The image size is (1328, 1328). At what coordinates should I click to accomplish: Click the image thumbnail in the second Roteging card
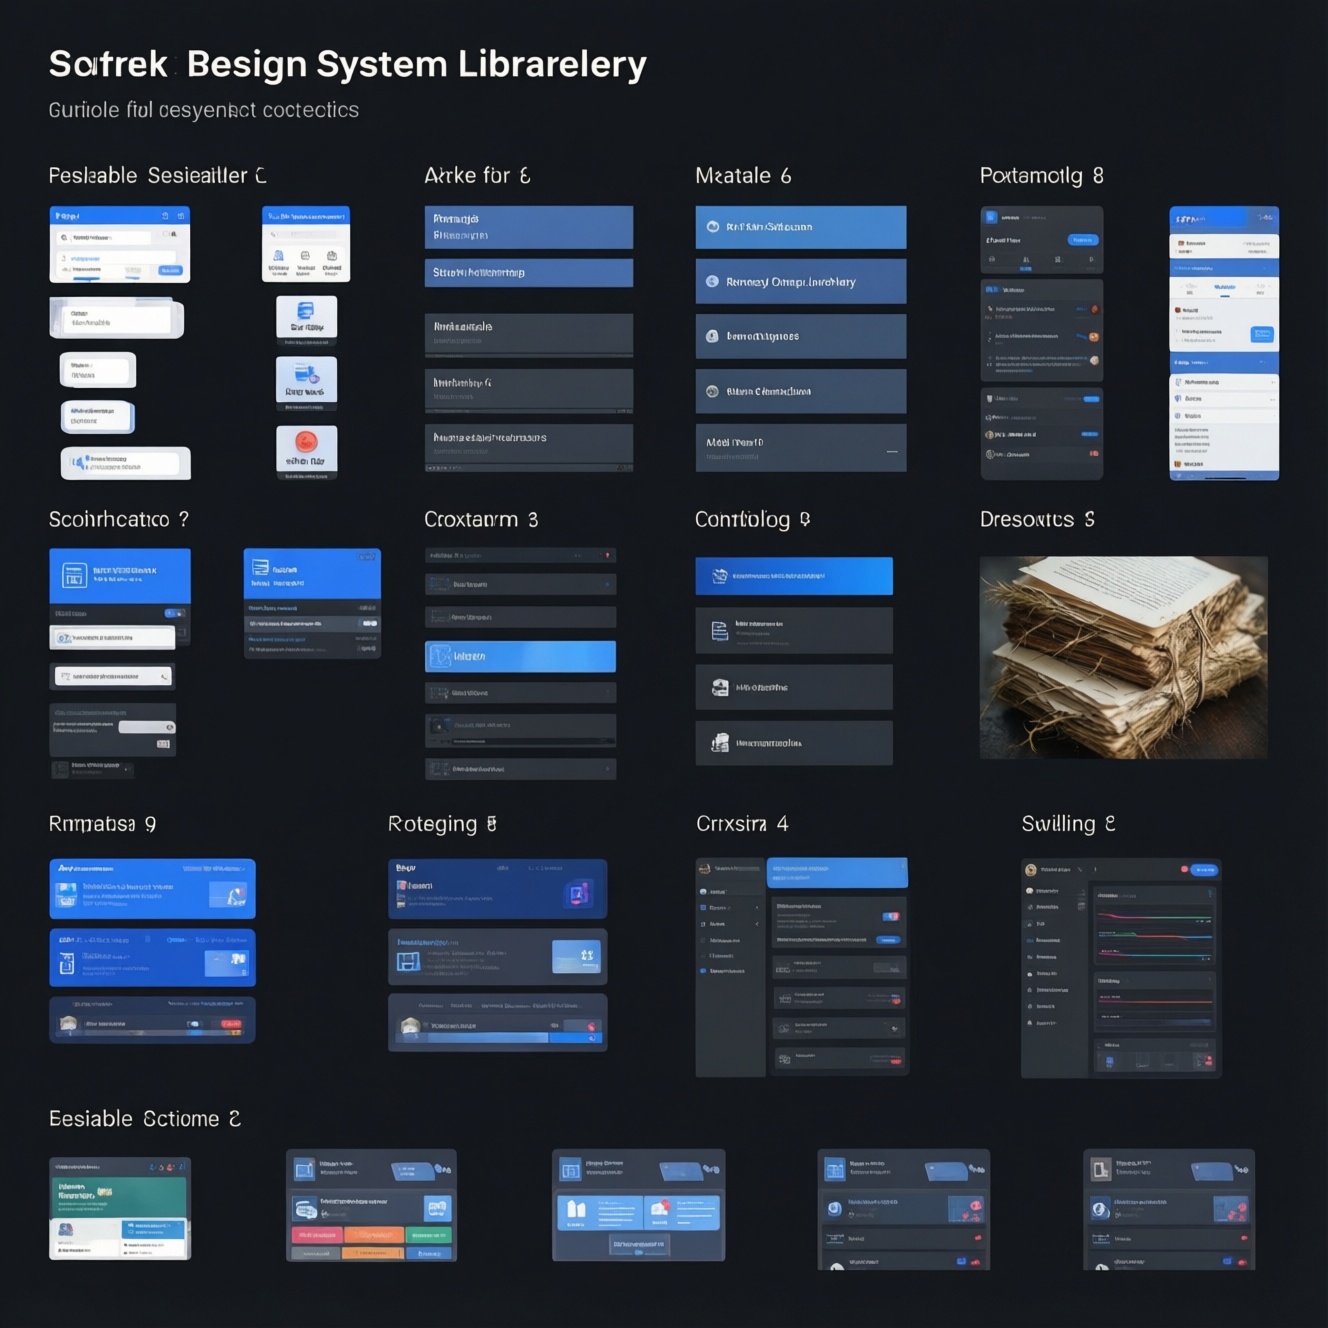click(x=576, y=957)
